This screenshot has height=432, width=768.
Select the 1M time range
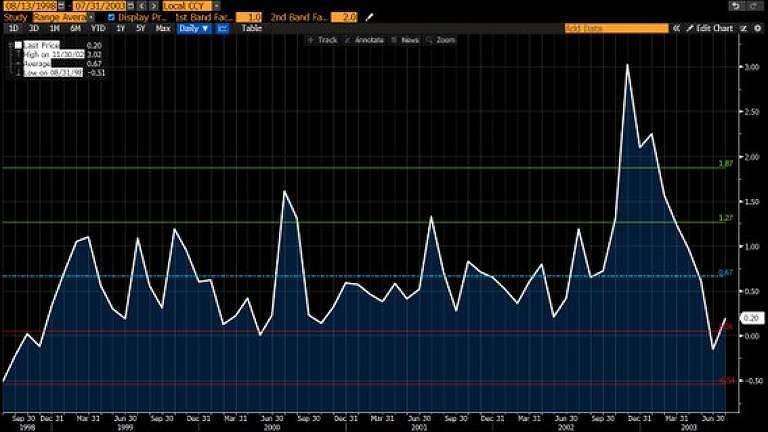(x=54, y=28)
